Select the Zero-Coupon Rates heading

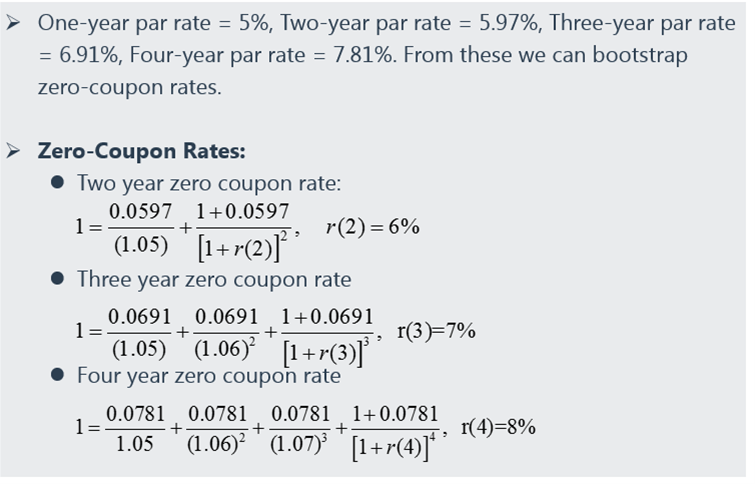pyautogui.click(x=142, y=151)
